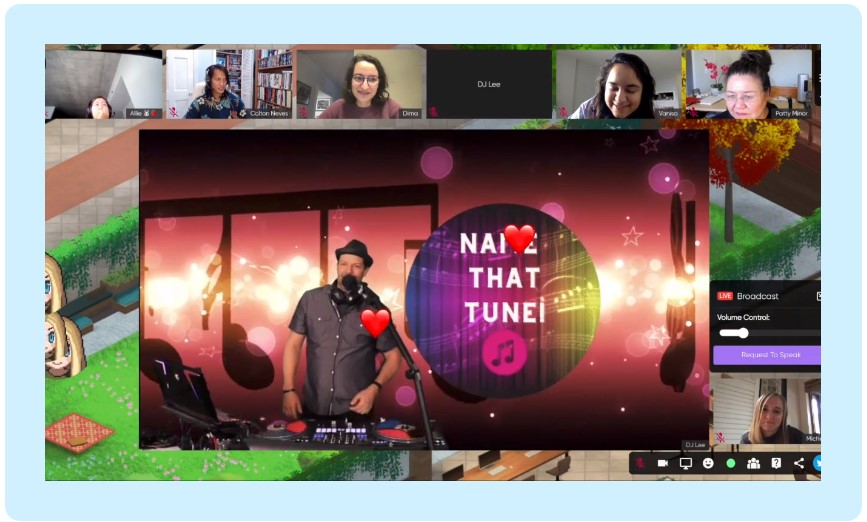Unmute the microphone in bottom toolbar
Viewport: 867px width, 522px height.
pyautogui.click(x=641, y=463)
